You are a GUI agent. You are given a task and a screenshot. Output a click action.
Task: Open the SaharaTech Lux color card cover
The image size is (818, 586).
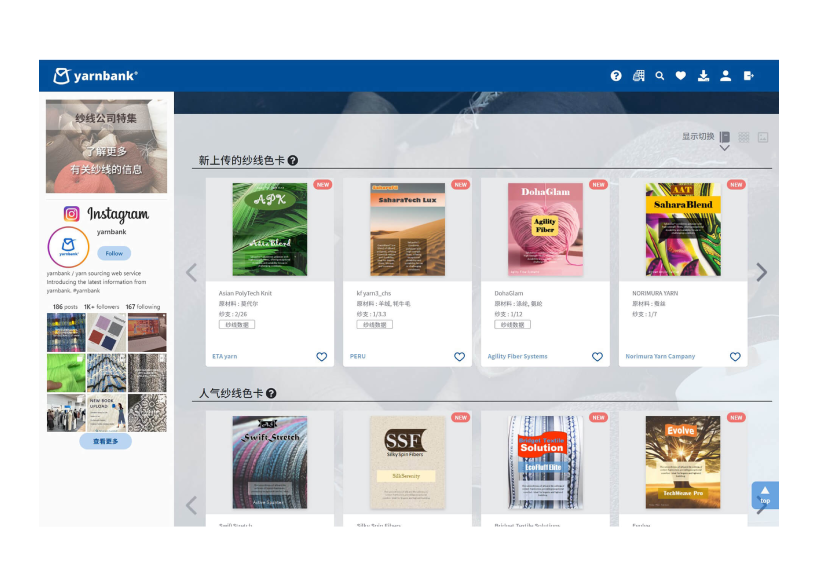click(x=407, y=229)
